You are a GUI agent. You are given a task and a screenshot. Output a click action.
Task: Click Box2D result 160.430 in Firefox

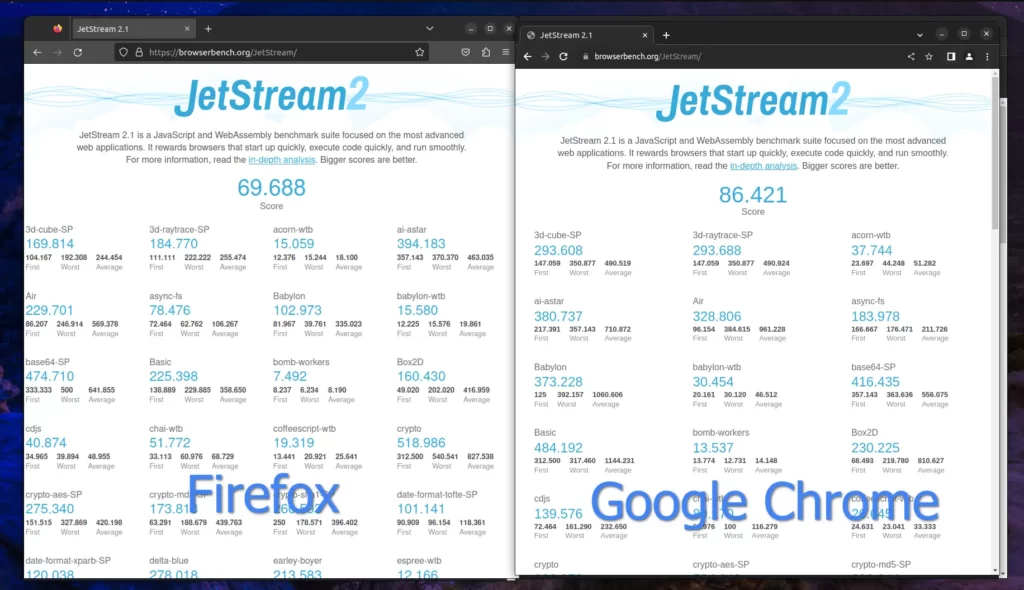point(421,376)
